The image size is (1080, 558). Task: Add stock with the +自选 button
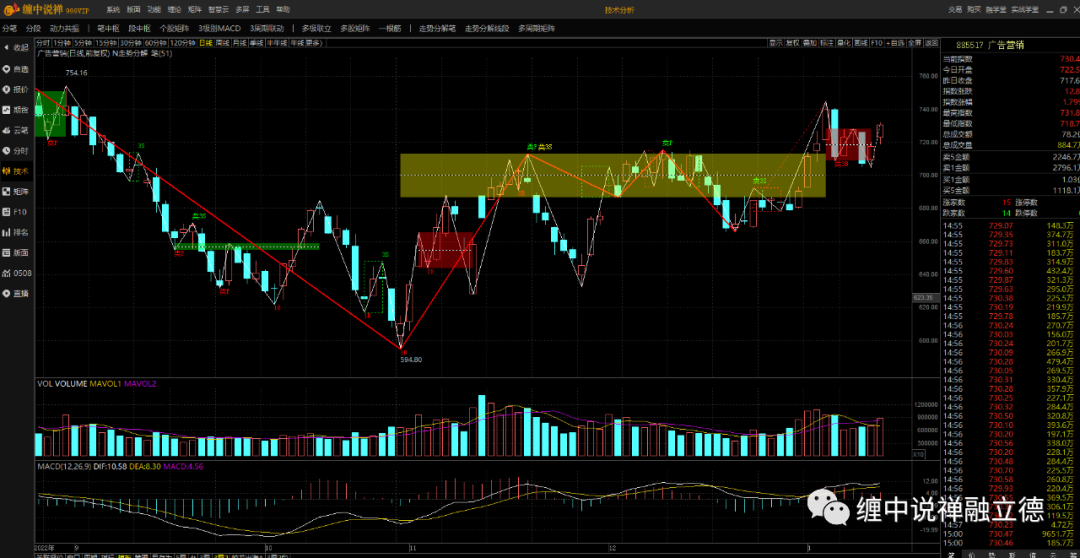coord(895,43)
